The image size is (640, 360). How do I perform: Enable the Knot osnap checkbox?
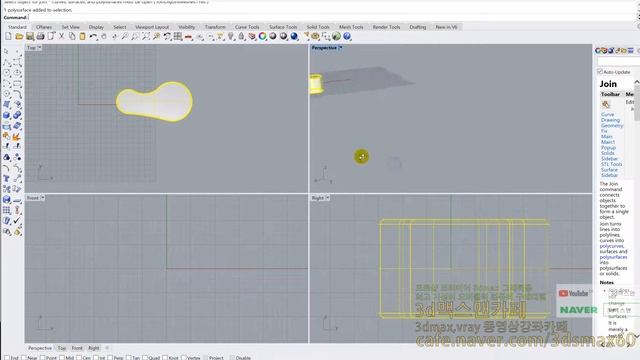pos(165,358)
